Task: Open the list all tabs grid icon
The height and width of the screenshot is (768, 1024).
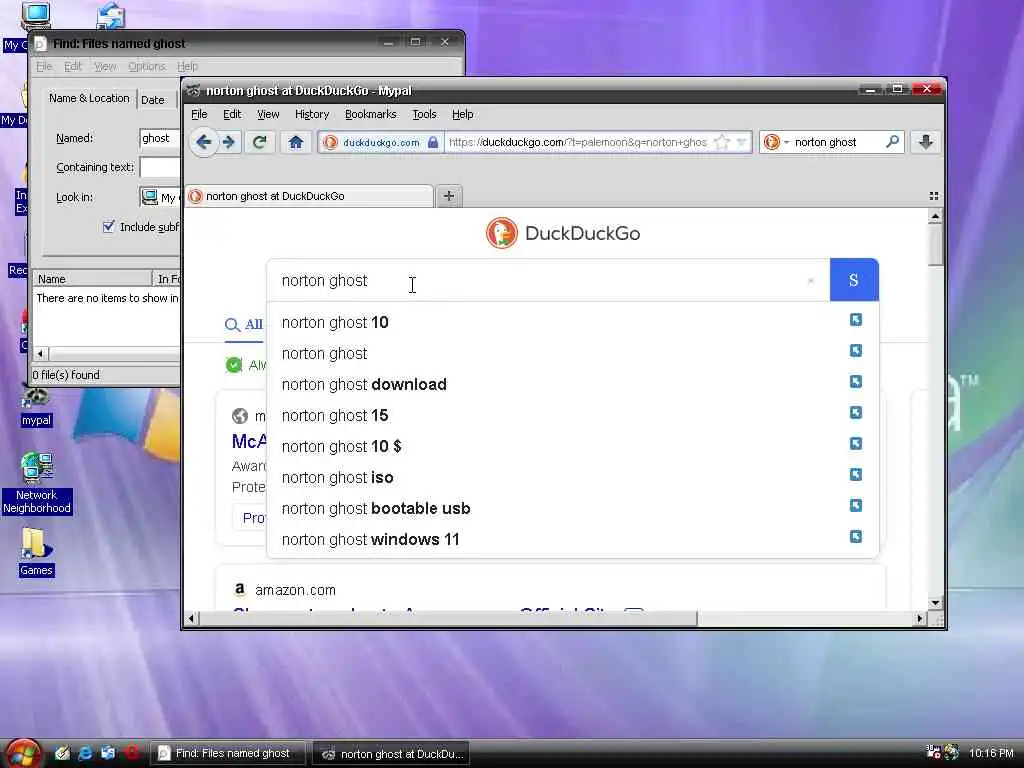Action: [x=934, y=196]
